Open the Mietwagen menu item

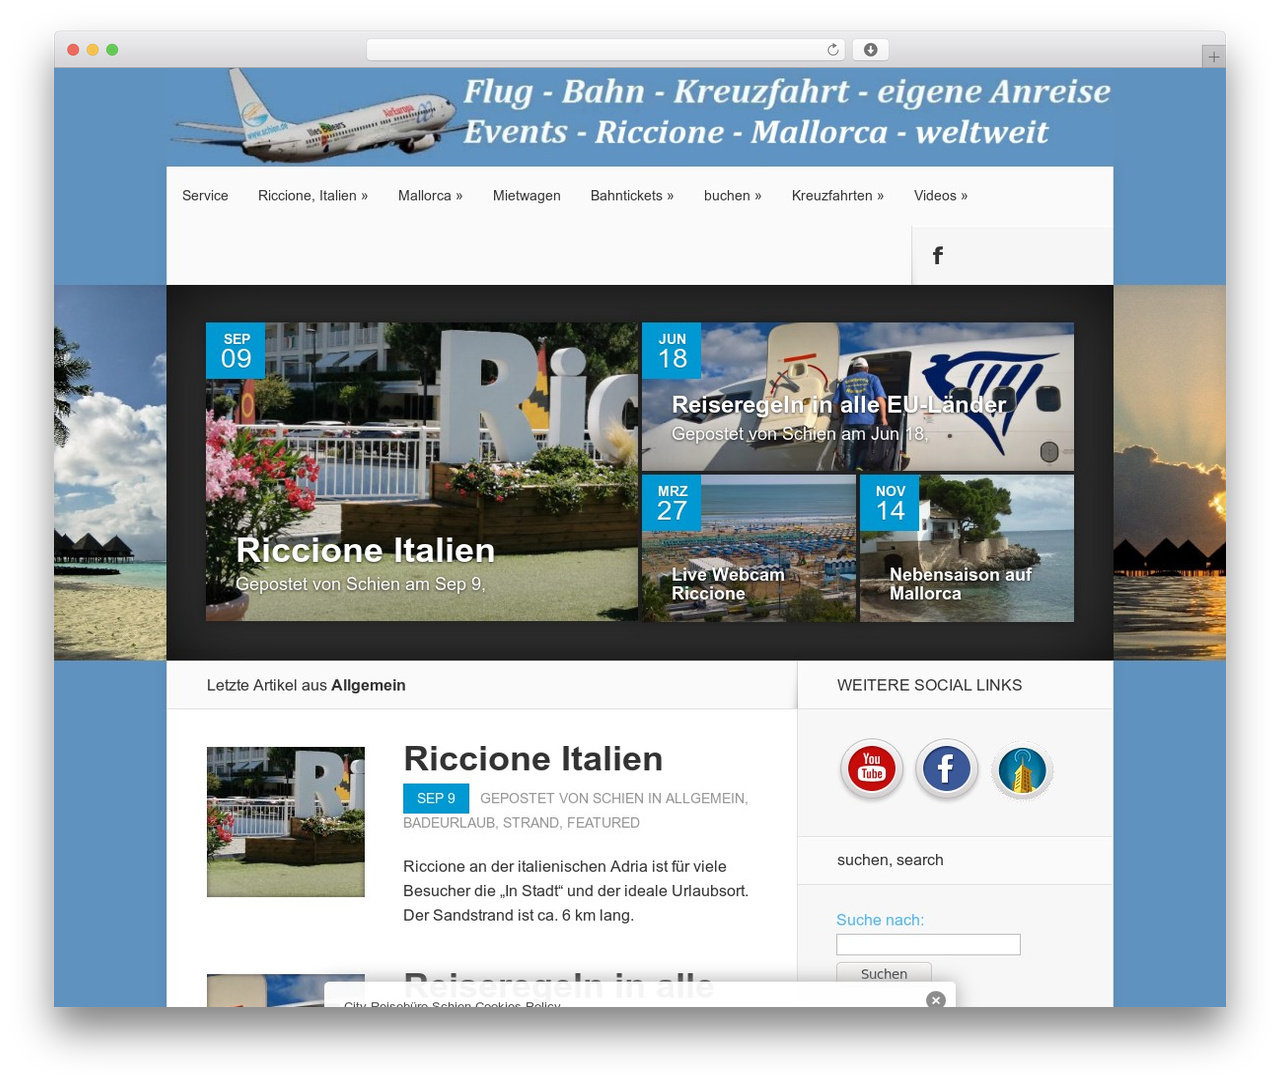(527, 196)
